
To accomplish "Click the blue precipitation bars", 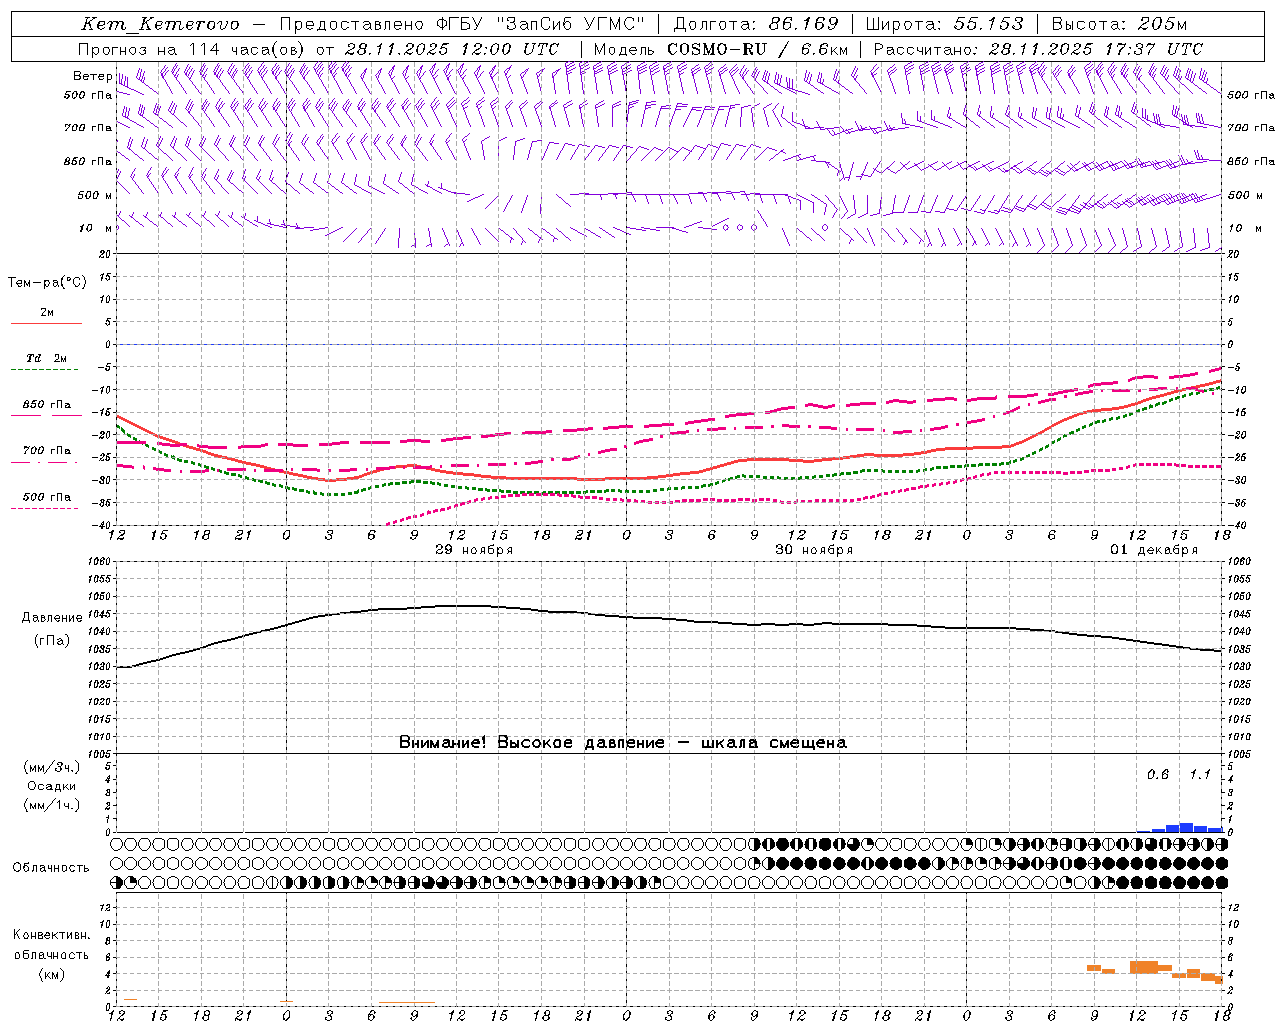I will [x=1180, y=827].
